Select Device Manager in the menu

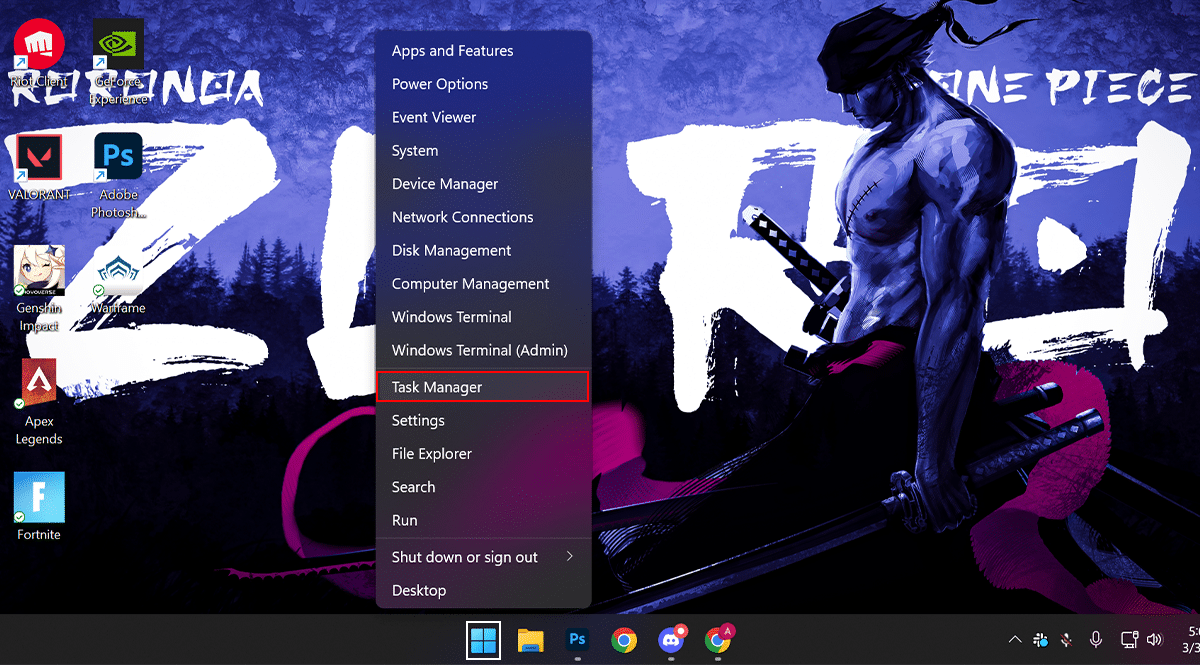coord(444,184)
